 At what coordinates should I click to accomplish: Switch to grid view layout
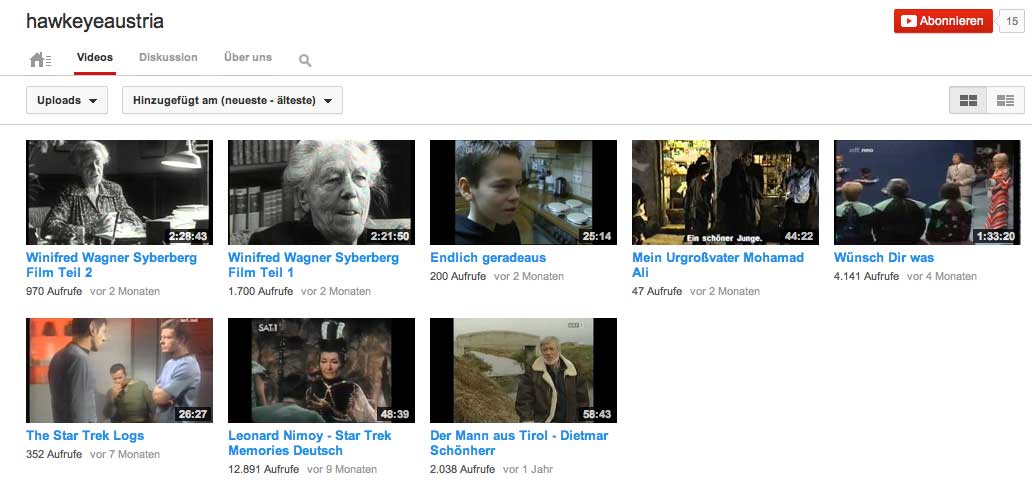pos(968,100)
